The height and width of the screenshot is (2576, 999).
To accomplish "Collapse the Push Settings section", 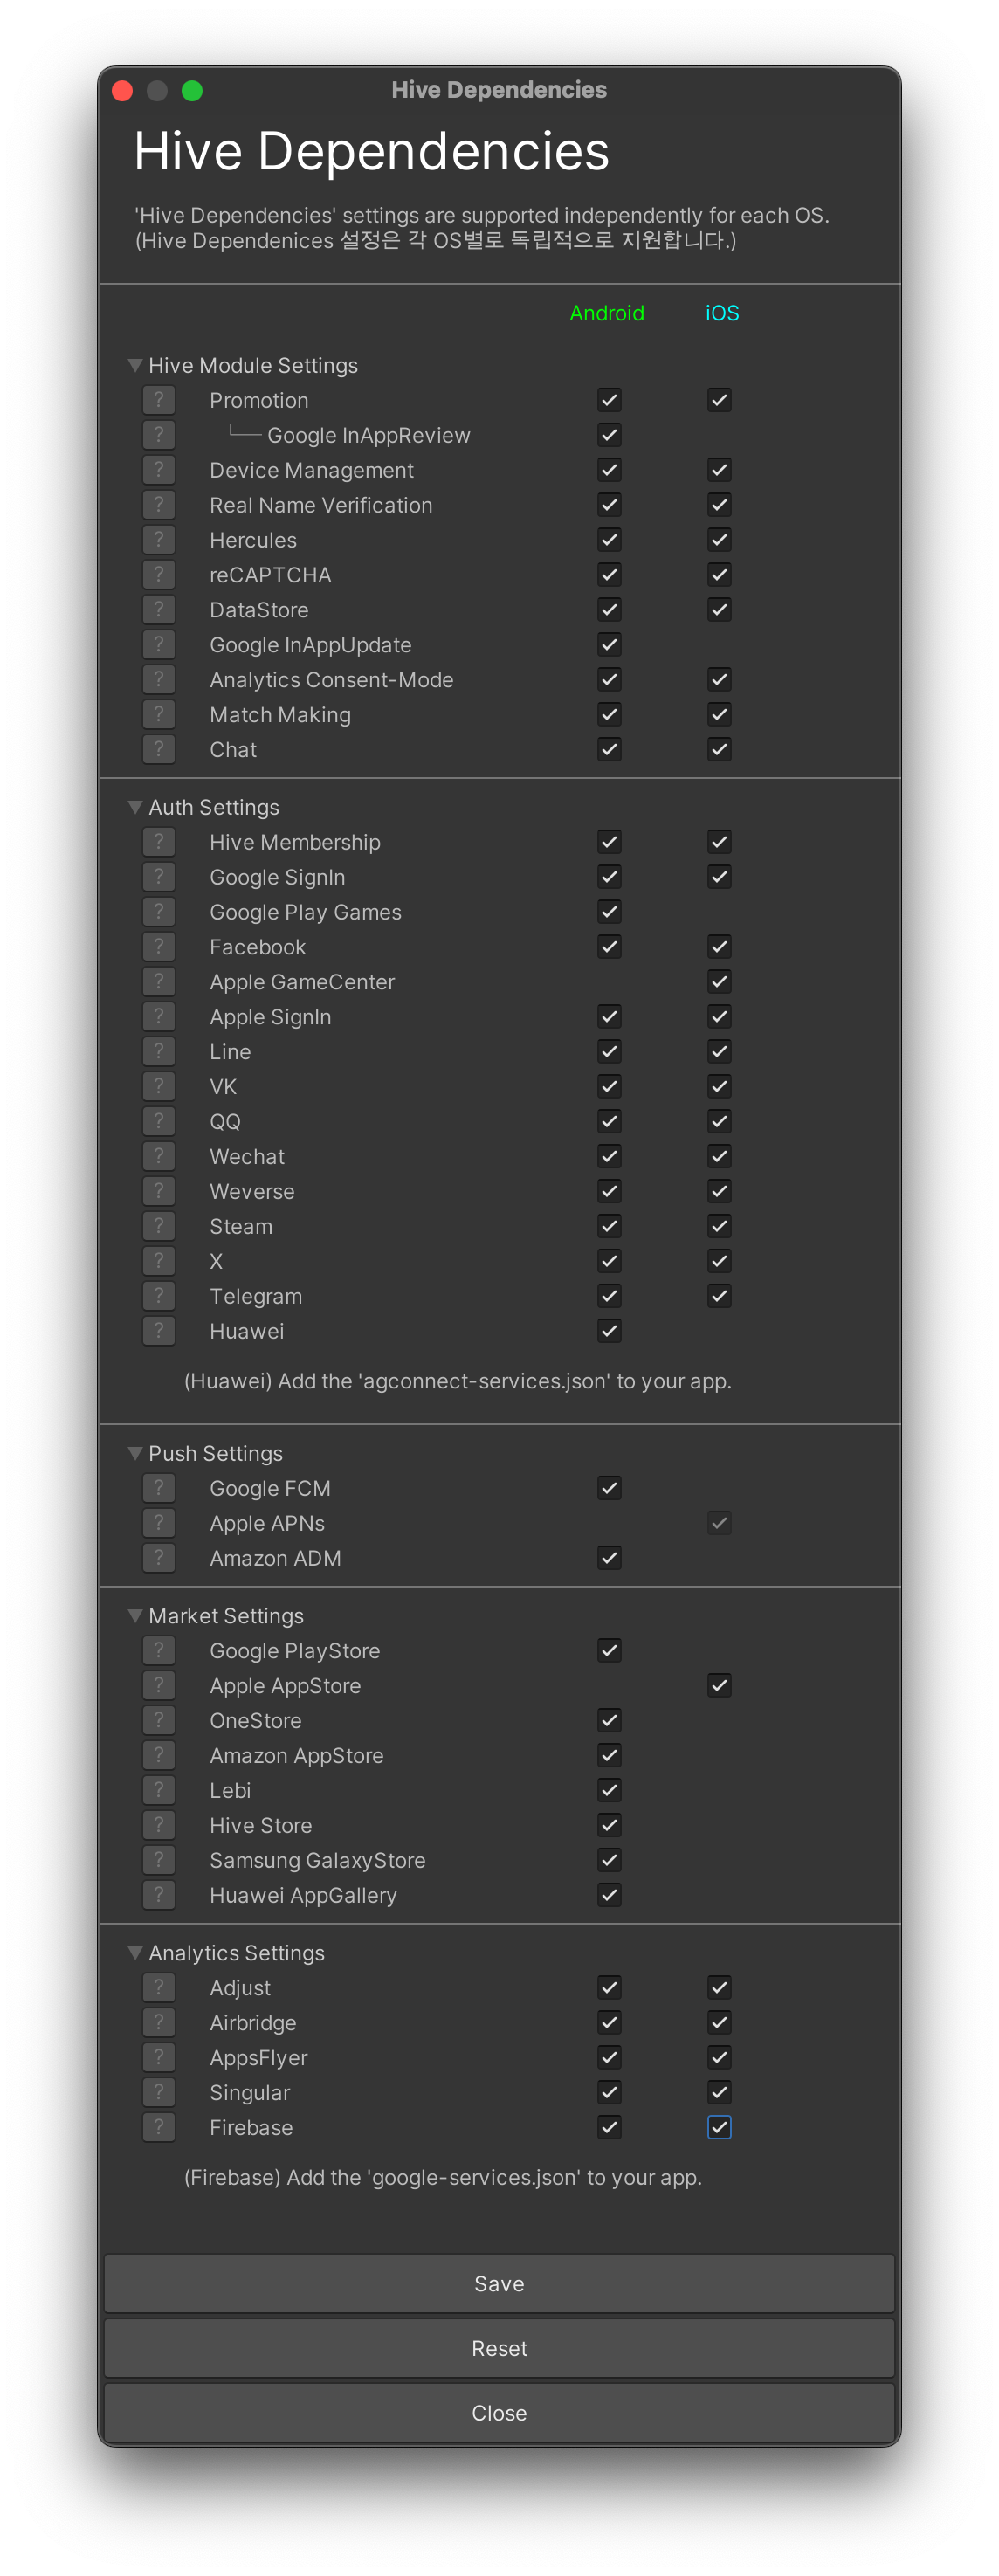I will click(135, 1453).
